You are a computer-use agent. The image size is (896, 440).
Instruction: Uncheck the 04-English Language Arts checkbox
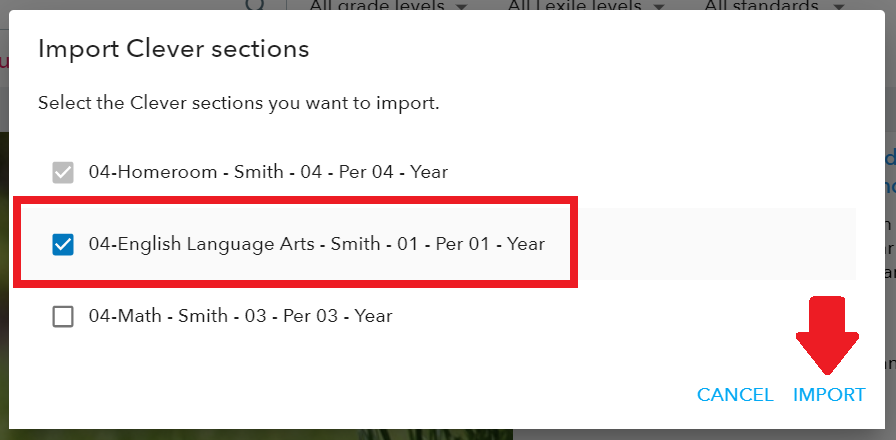point(63,245)
